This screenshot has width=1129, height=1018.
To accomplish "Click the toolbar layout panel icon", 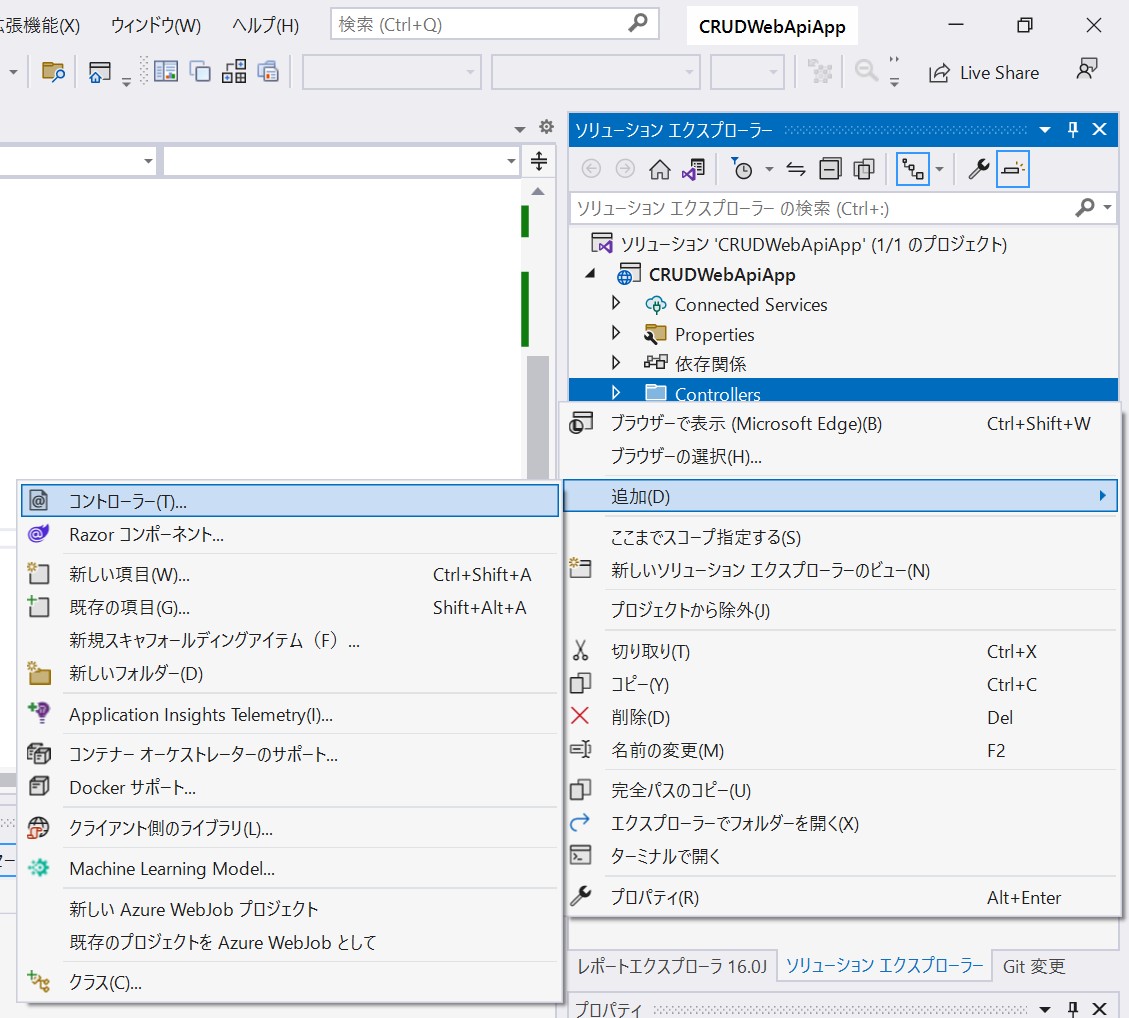I will point(166,71).
